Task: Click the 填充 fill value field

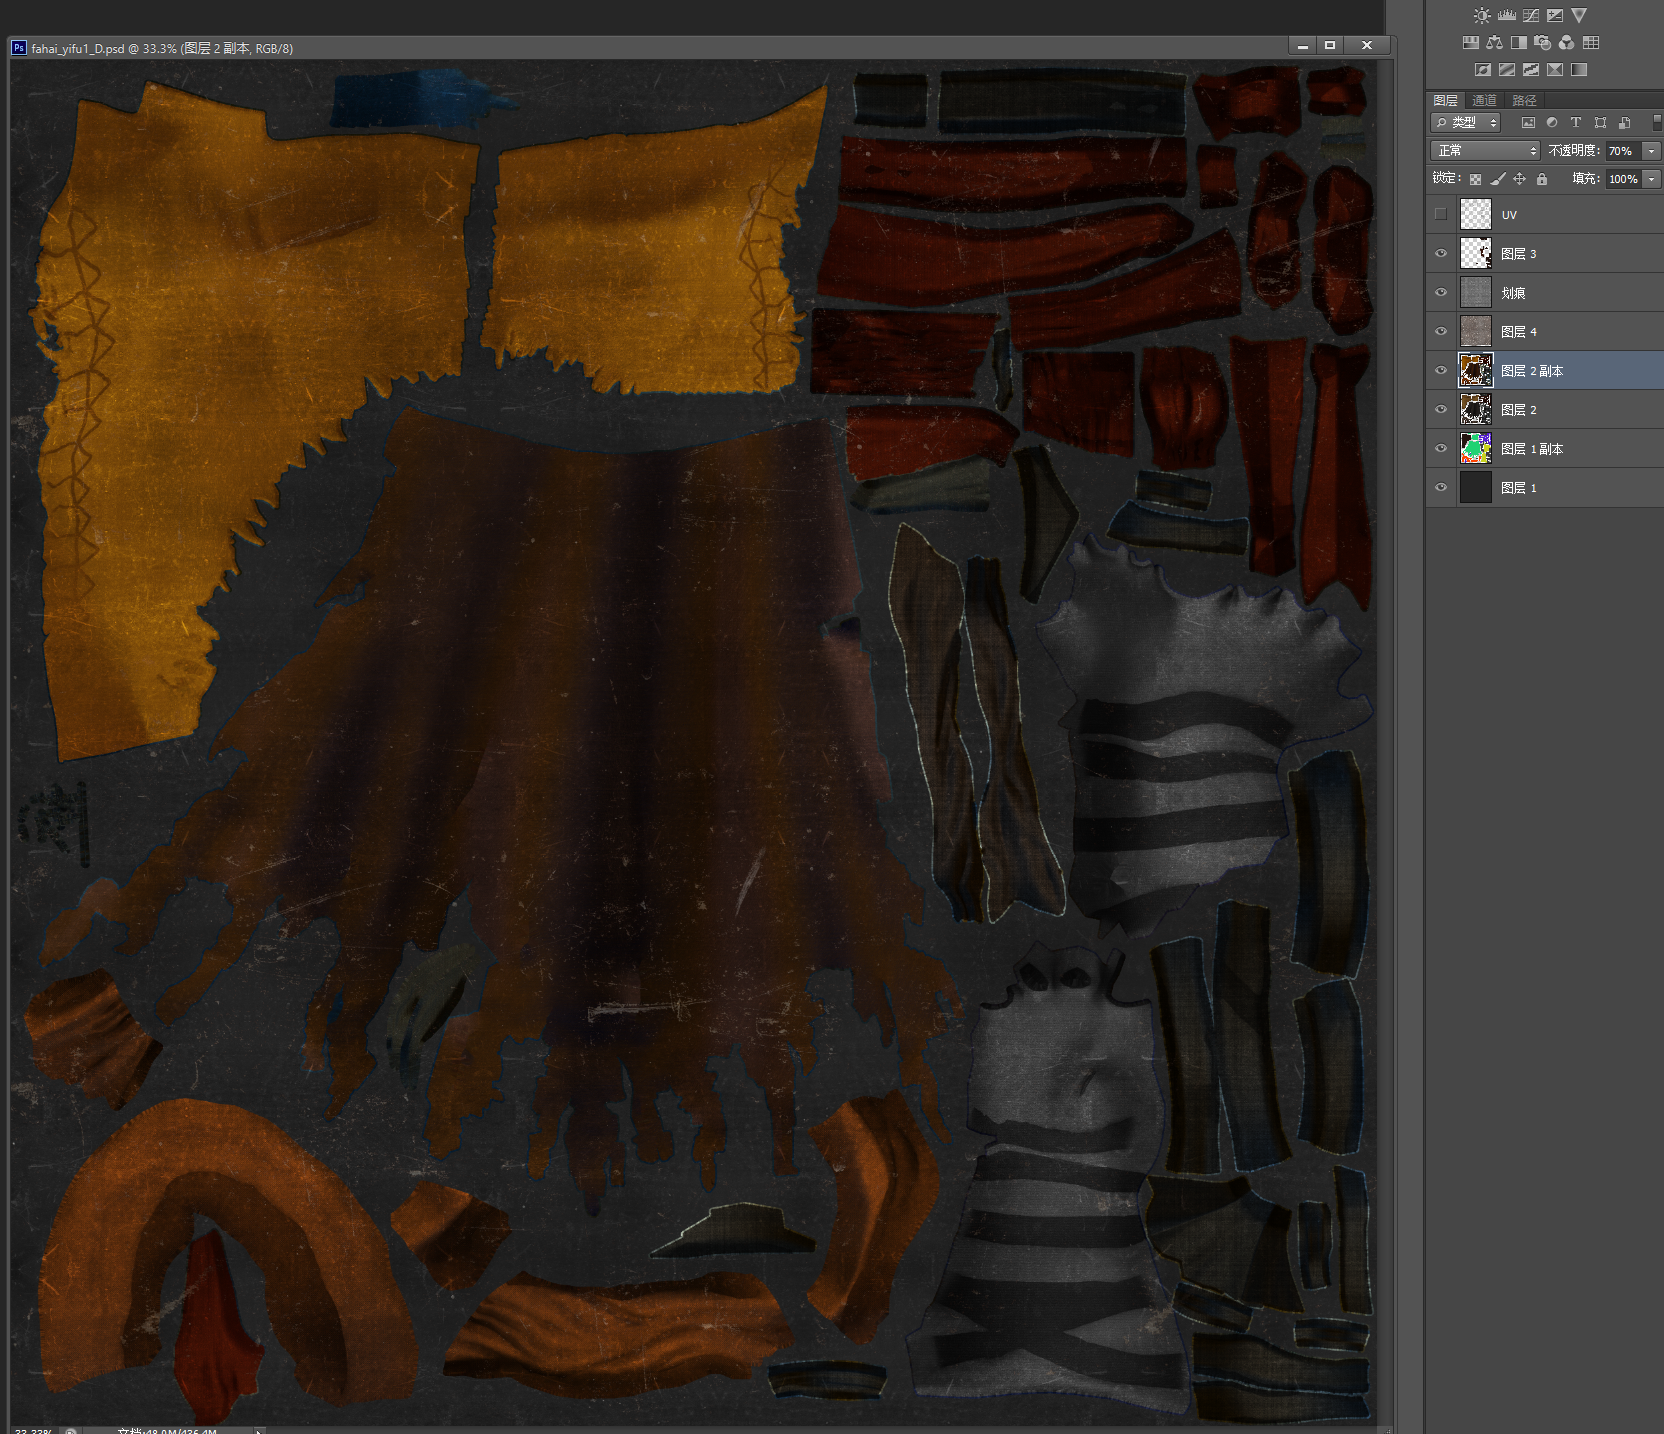Action: pos(1622,179)
